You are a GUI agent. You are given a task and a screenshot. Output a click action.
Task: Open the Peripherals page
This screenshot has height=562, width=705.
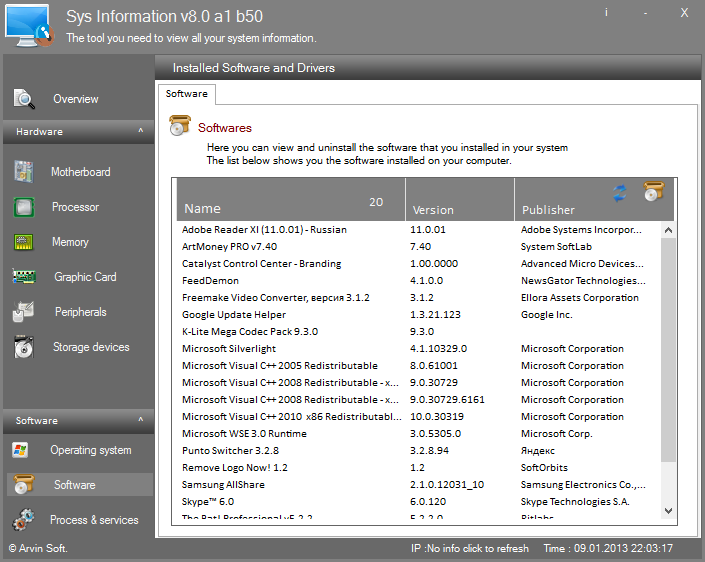point(81,312)
